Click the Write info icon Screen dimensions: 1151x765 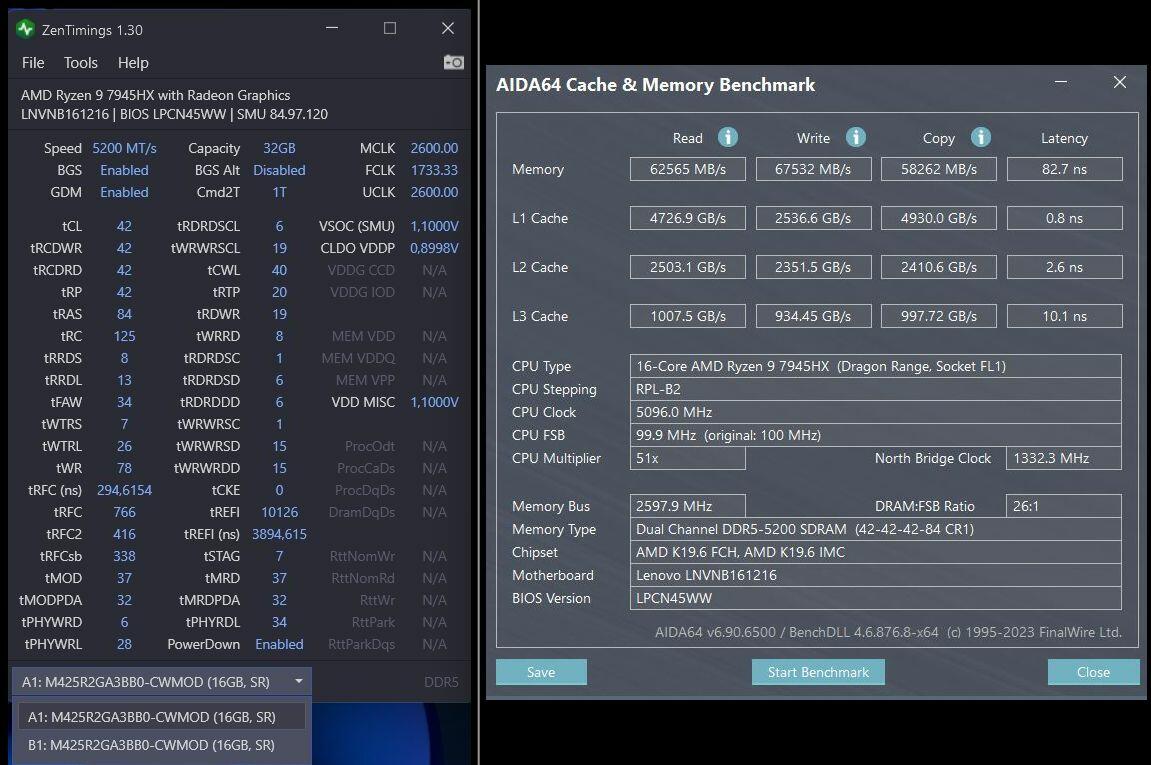[x=855, y=137]
